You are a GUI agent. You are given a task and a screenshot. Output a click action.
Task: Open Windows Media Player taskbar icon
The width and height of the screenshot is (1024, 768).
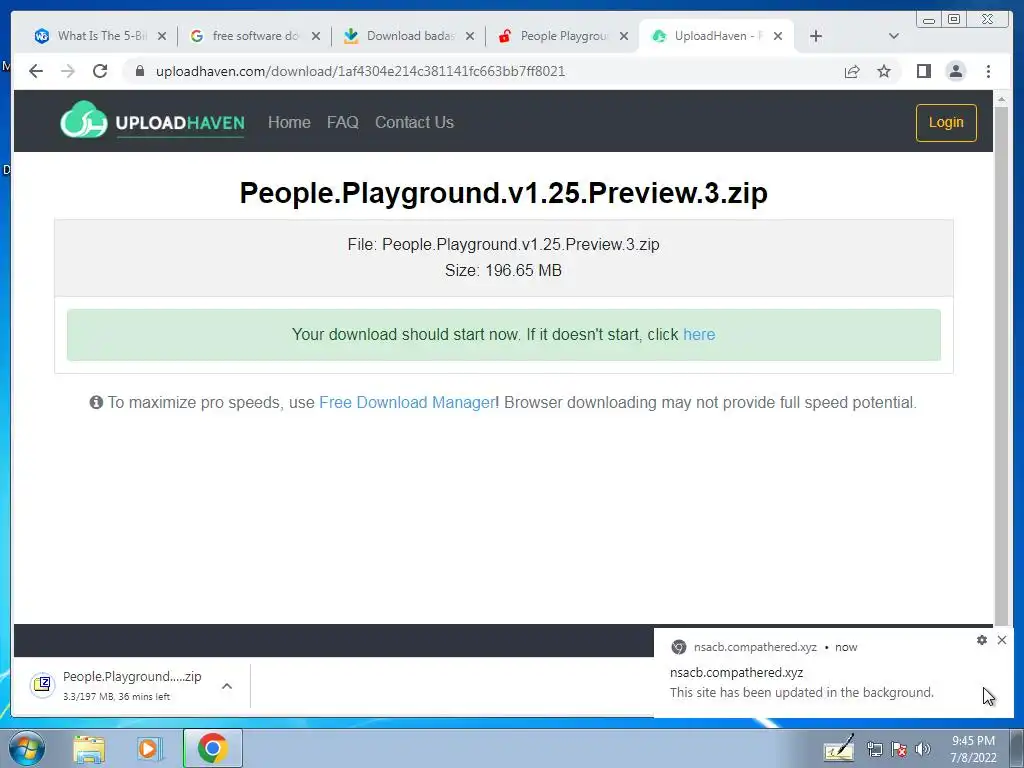(x=150, y=748)
